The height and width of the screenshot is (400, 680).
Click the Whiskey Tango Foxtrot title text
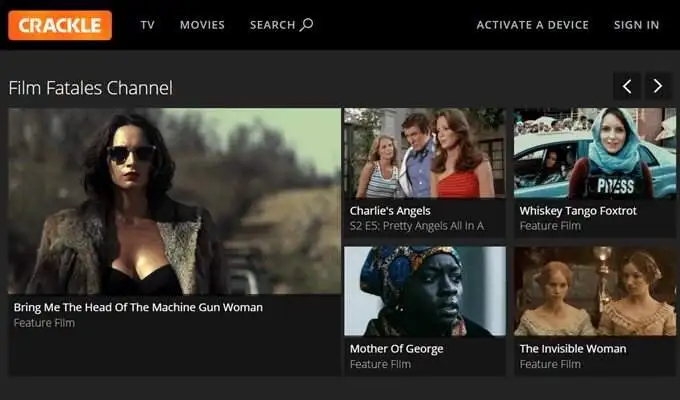coord(578,211)
